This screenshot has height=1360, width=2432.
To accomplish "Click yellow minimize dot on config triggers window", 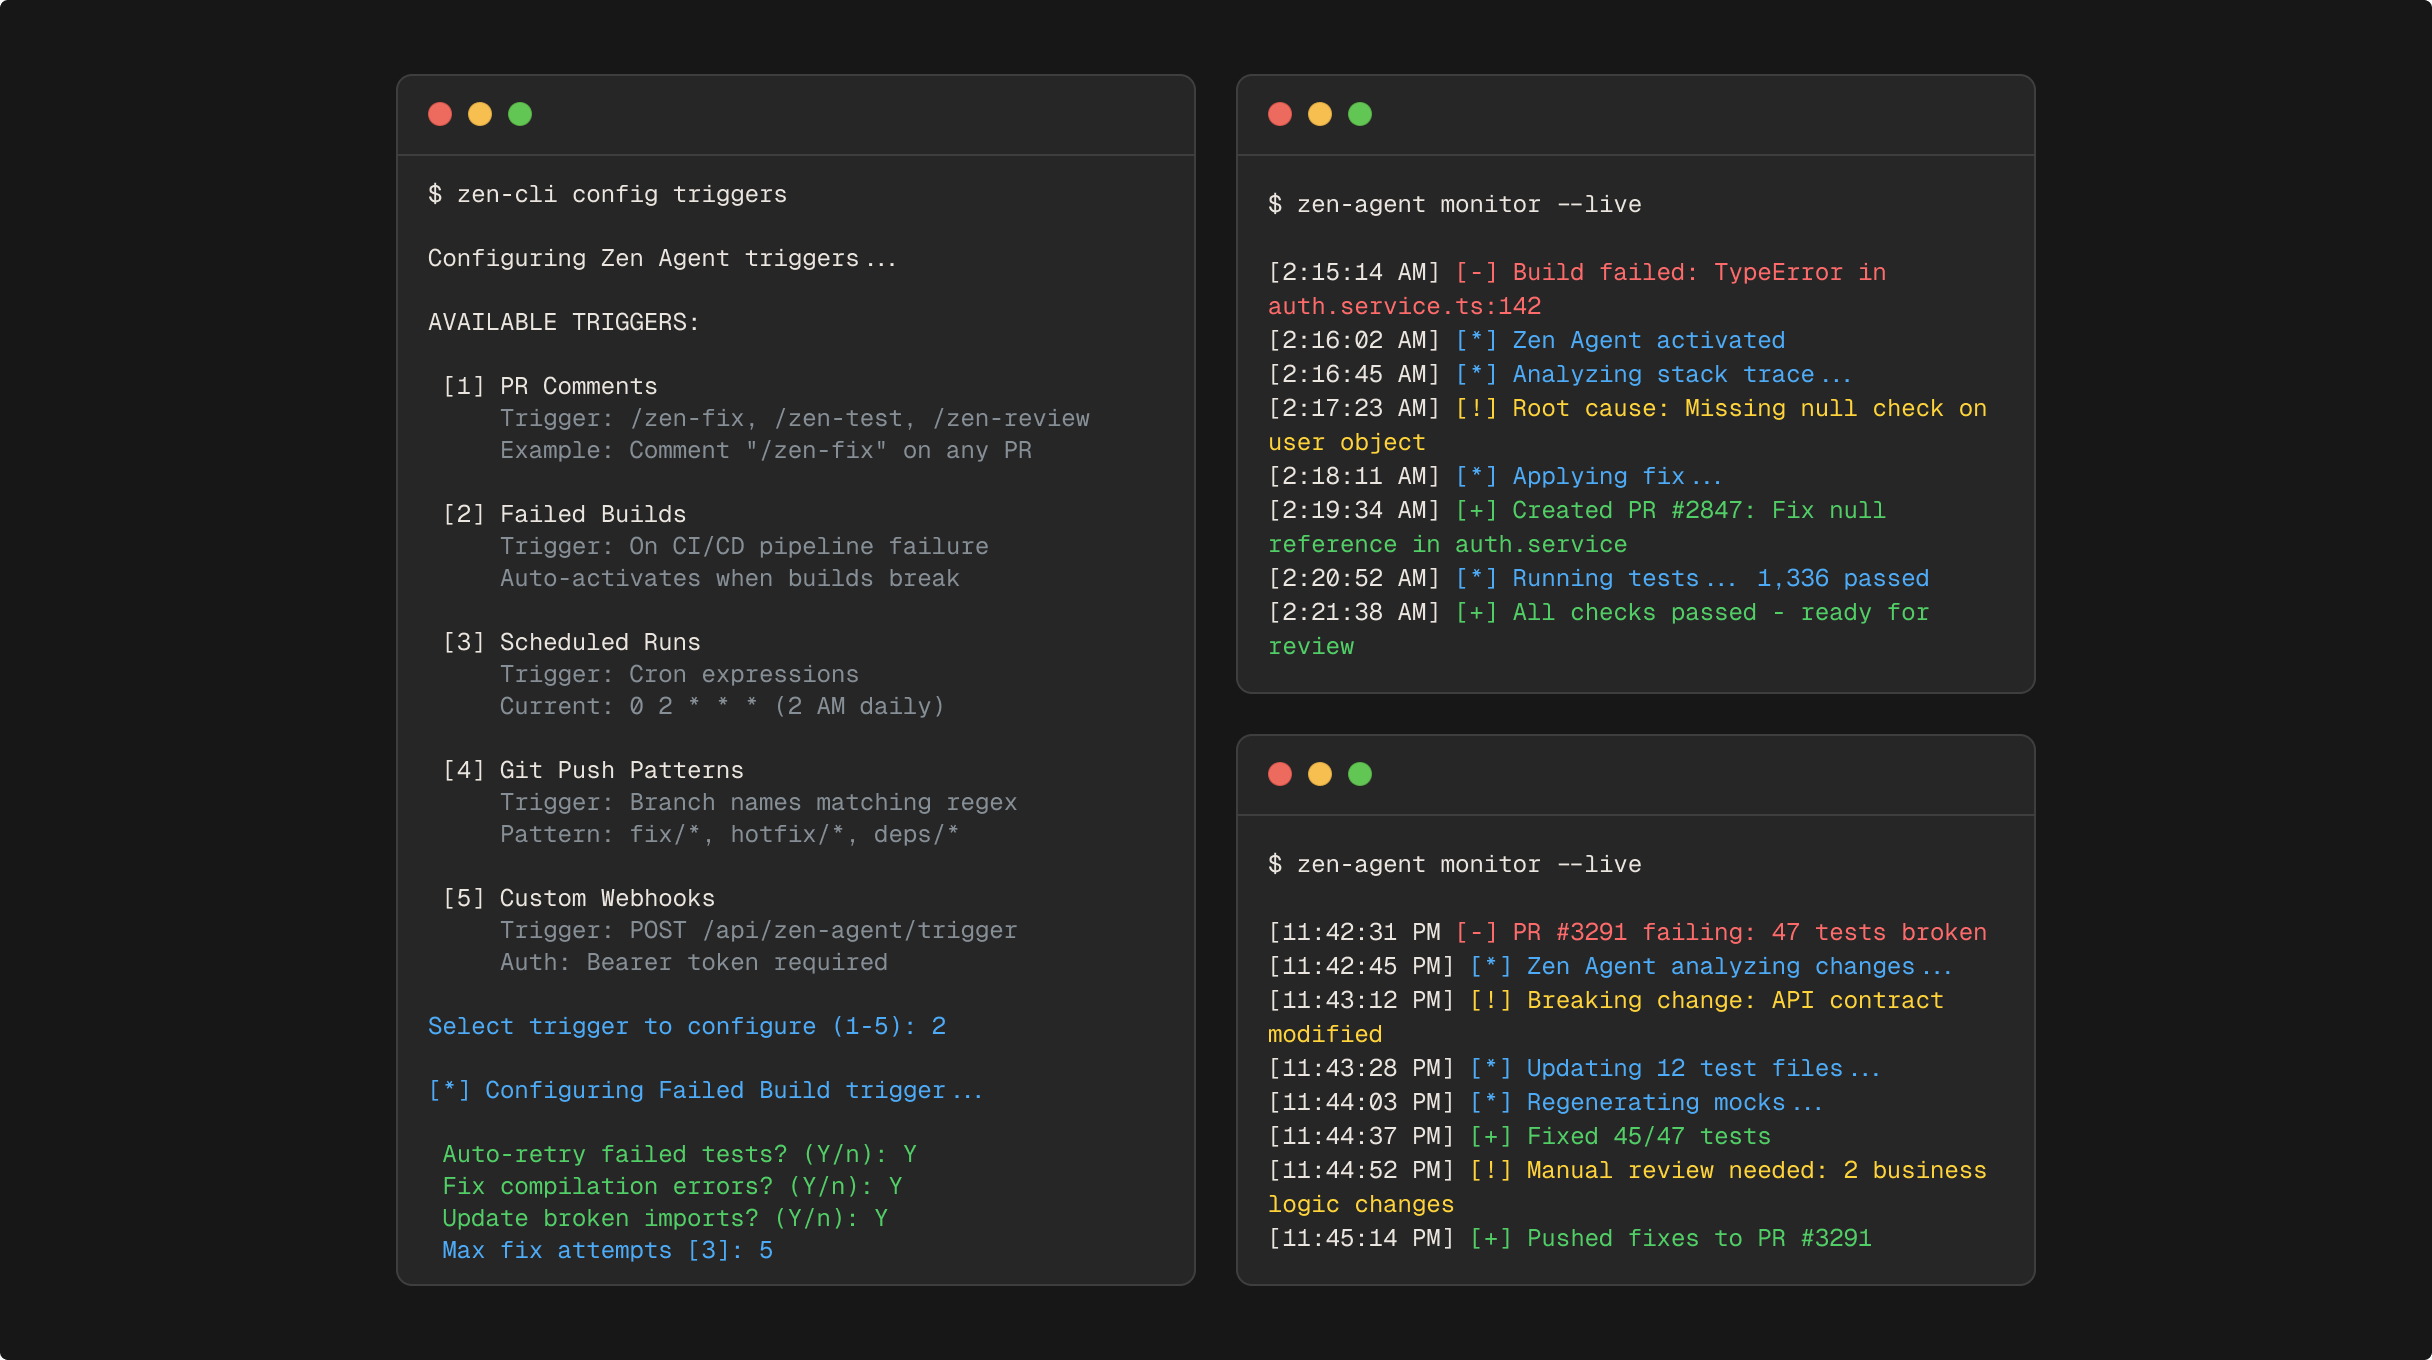I will [480, 114].
